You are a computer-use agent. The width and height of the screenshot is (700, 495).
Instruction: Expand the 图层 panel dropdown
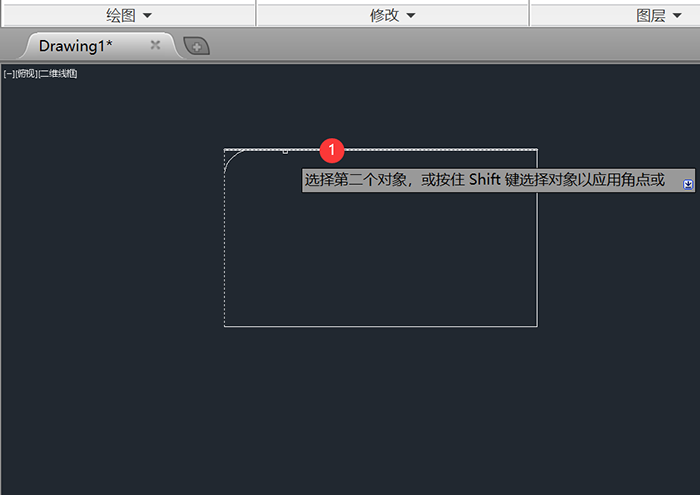(x=659, y=16)
